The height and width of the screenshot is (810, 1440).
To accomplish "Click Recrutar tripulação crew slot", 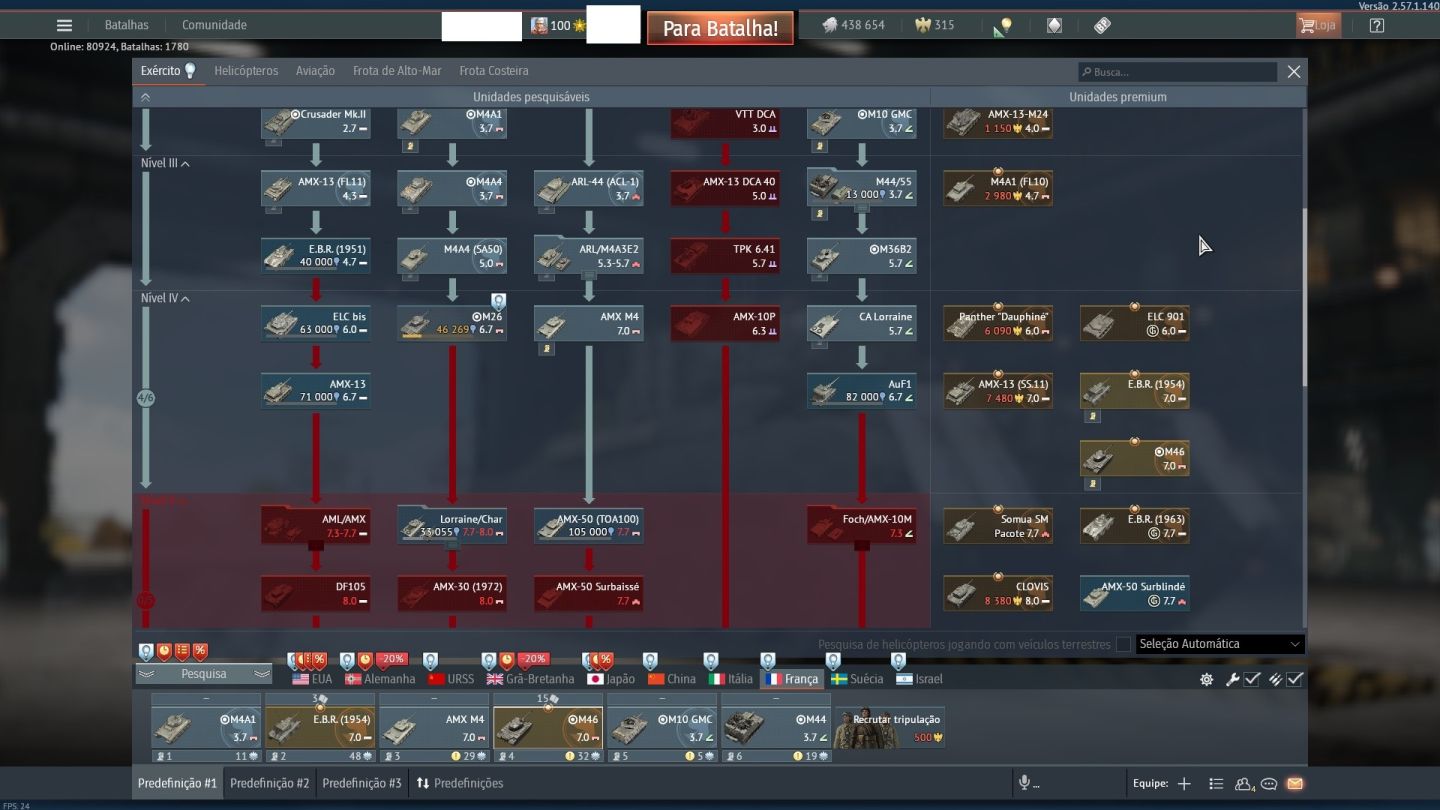I will [x=890, y=729].
